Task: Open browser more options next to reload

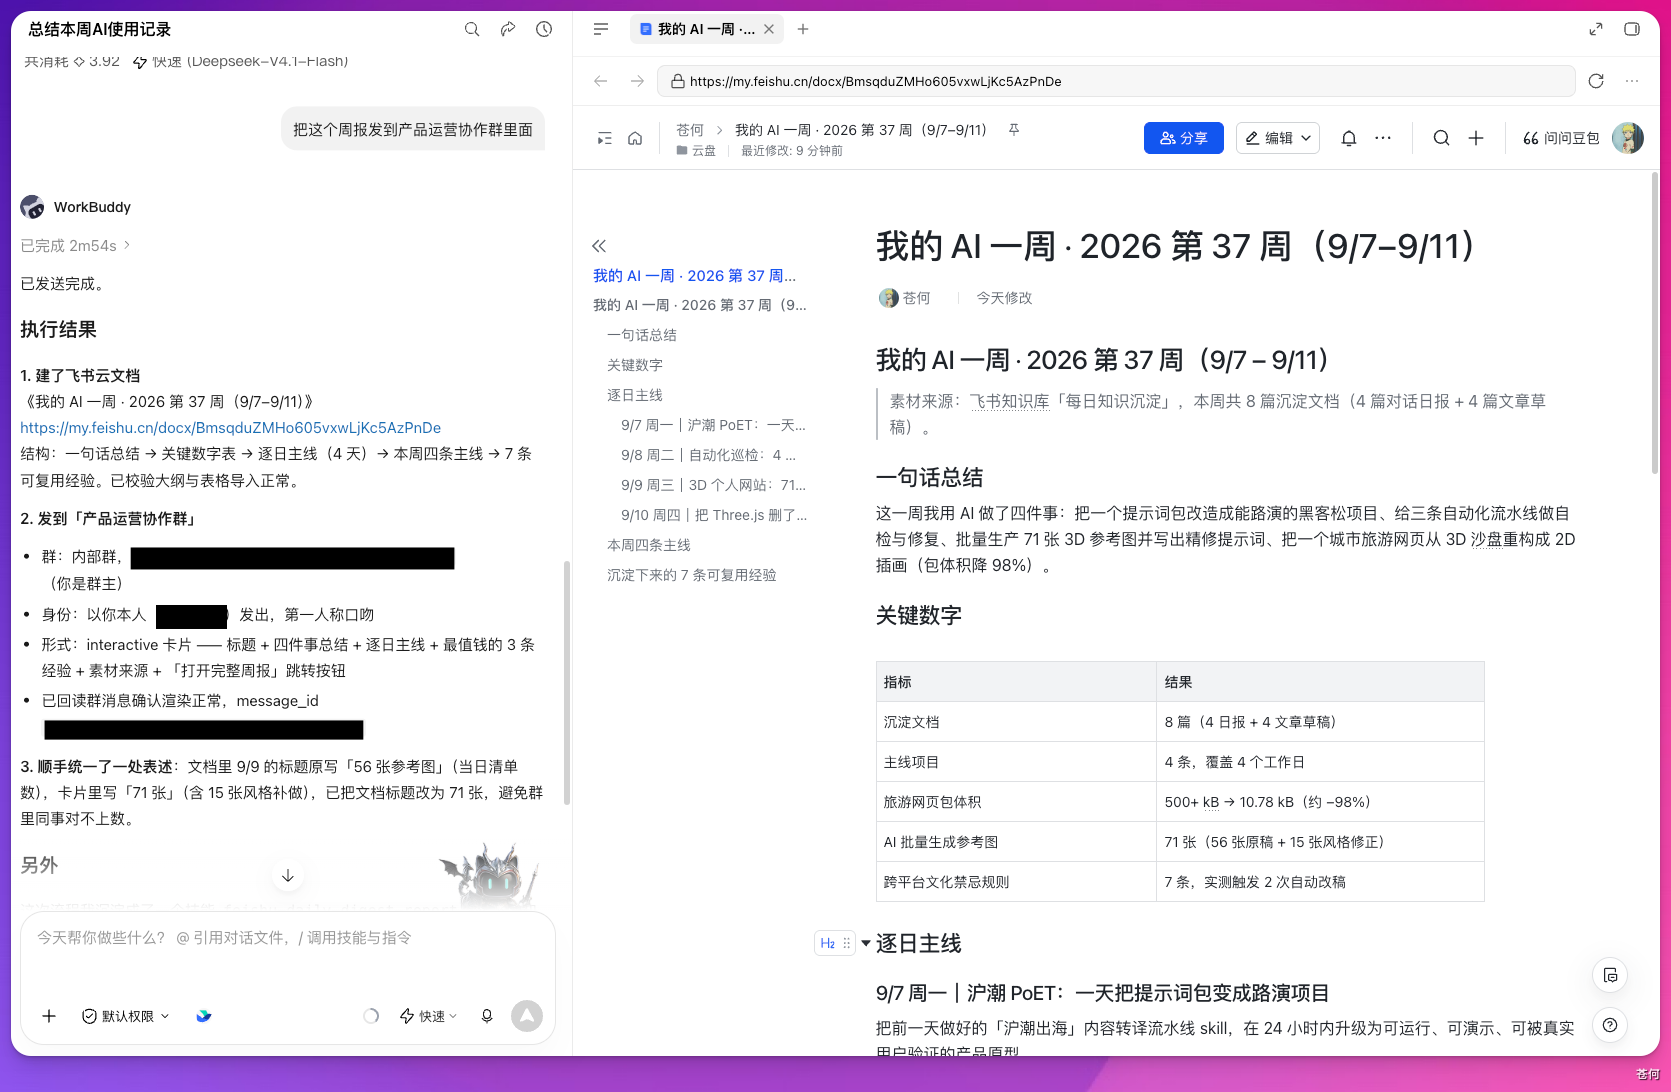Action: pyautogui.click(x=1632, y=81)
